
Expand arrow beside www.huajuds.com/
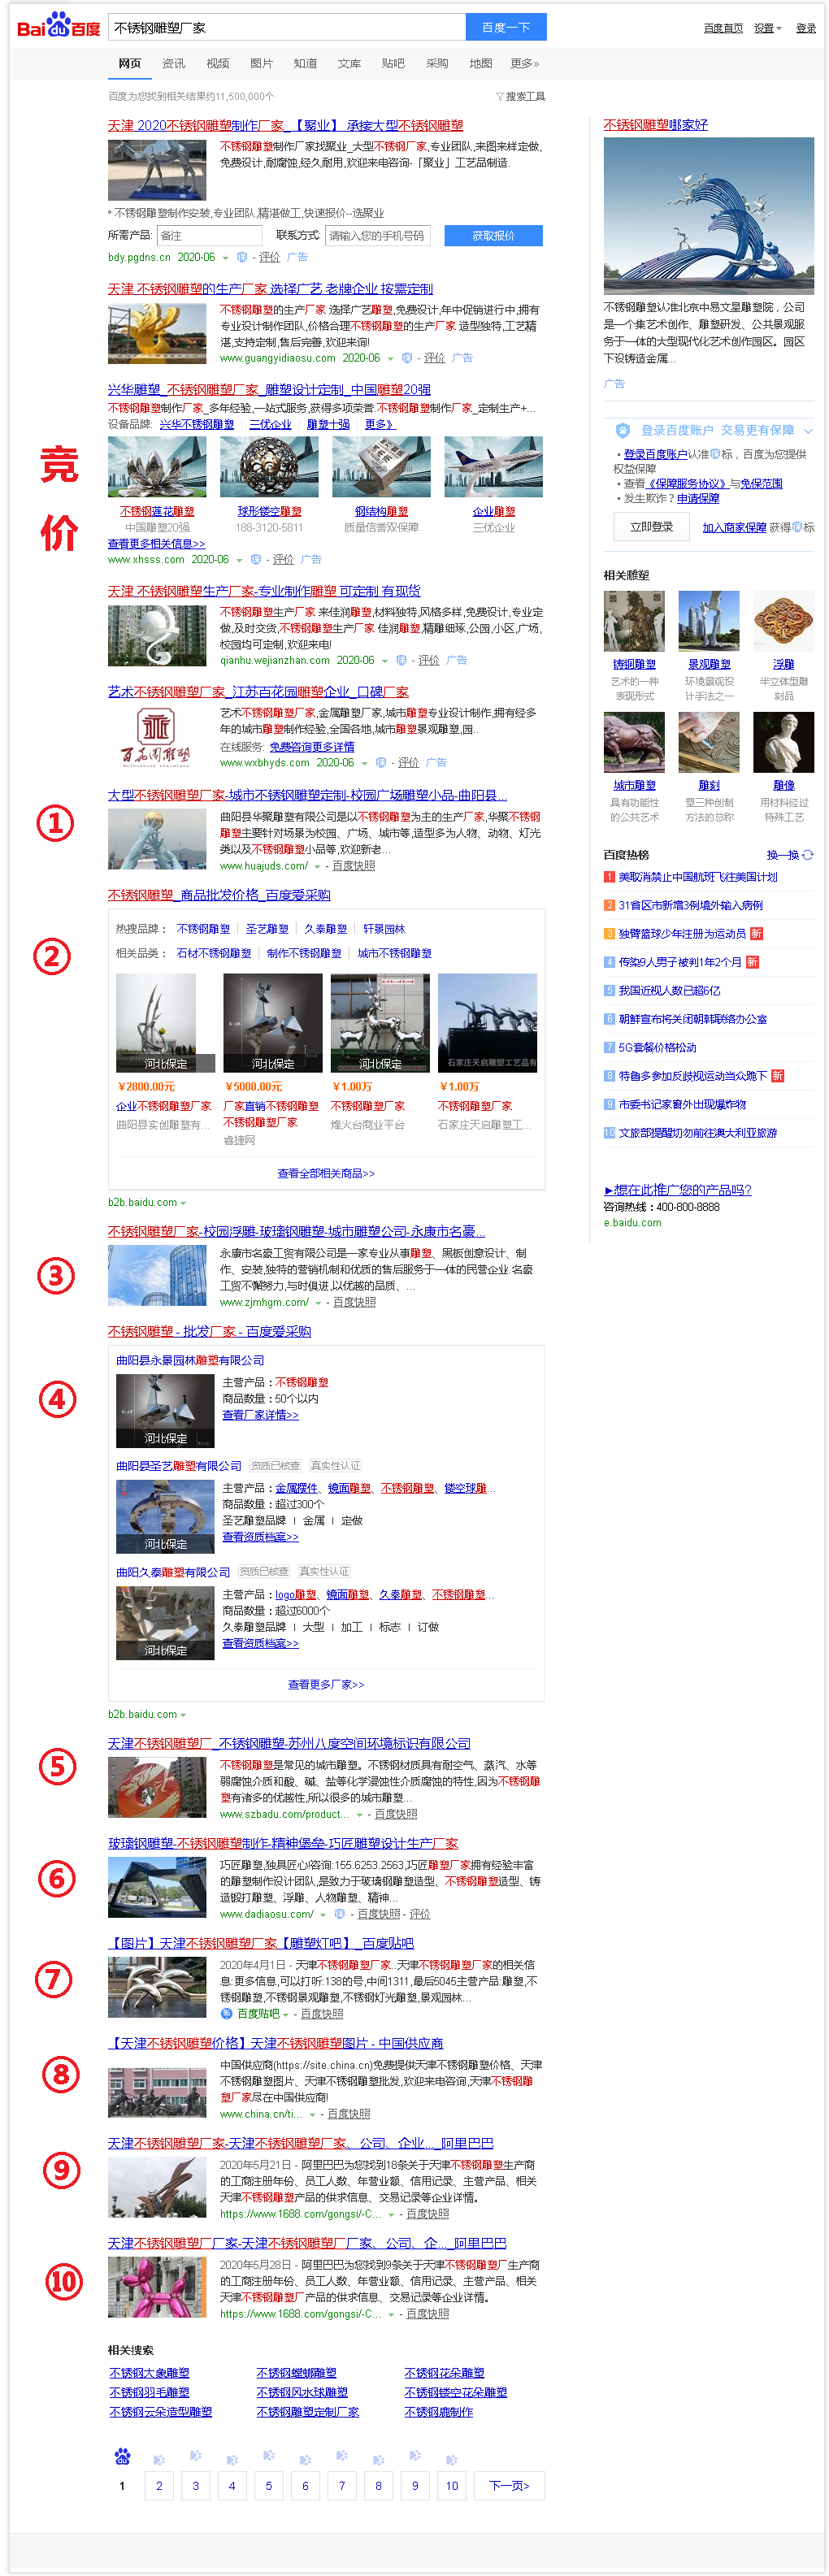(x=317, y=867)
